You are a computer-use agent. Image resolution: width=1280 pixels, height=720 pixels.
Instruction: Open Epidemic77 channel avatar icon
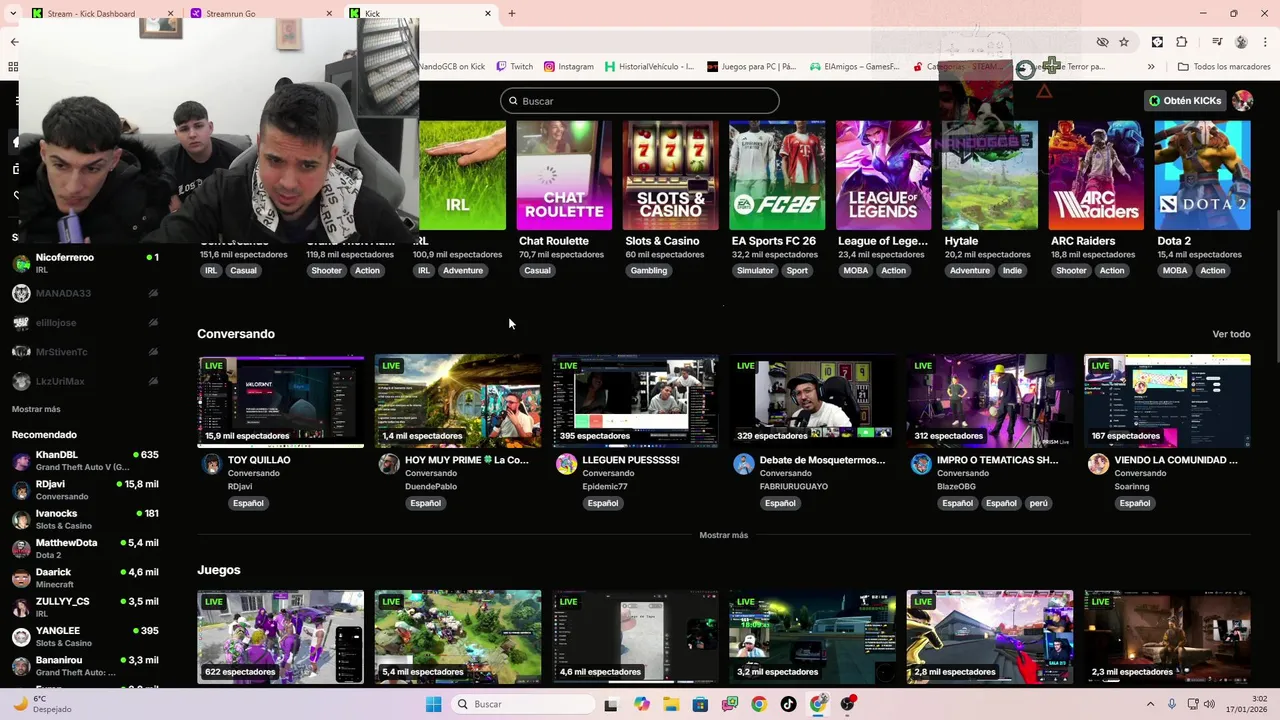click(566, 464)
